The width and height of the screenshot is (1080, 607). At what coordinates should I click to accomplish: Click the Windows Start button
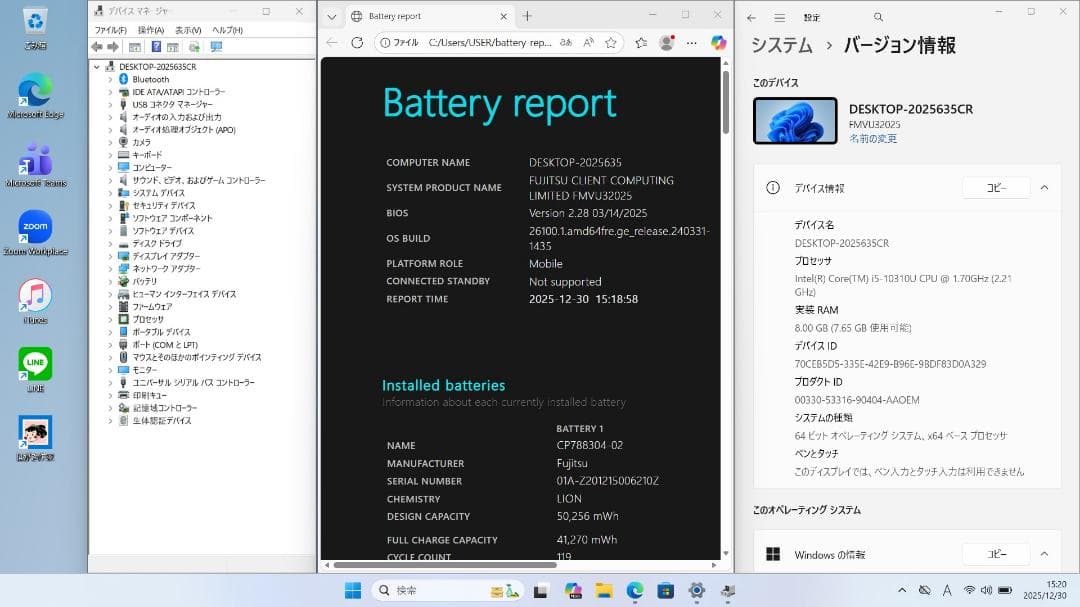(351, 589)
